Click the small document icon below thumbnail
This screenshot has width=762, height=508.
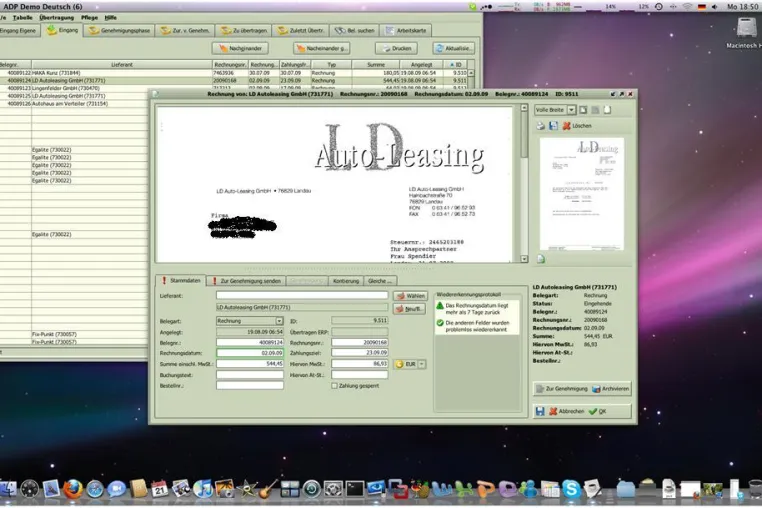(540, 259)
